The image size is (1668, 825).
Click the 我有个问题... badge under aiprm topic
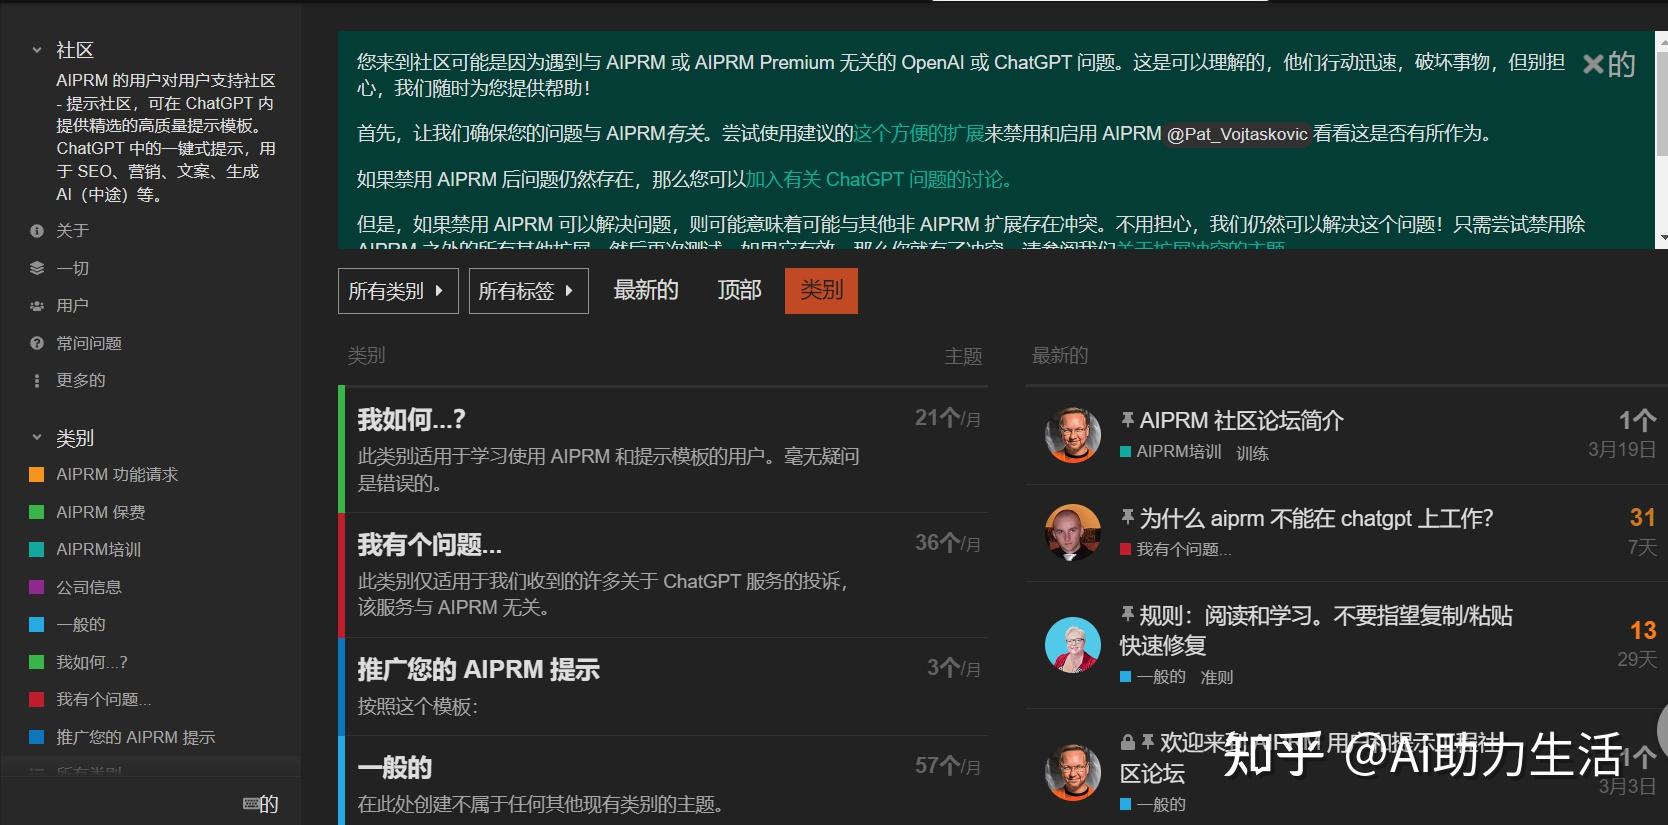[x=1176, y=549]
